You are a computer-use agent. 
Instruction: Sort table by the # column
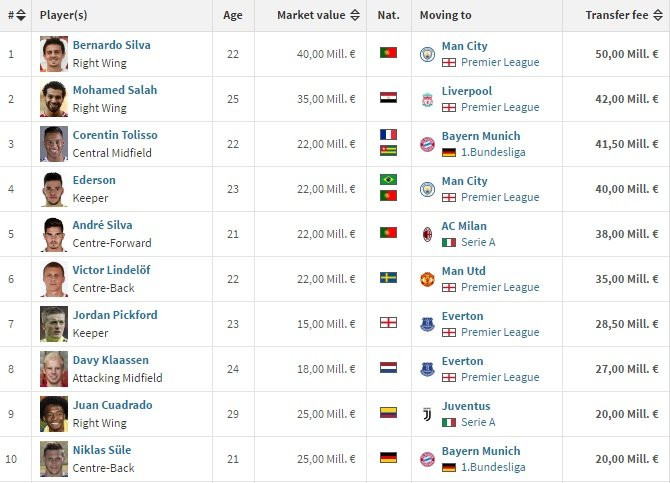point(16,16)
